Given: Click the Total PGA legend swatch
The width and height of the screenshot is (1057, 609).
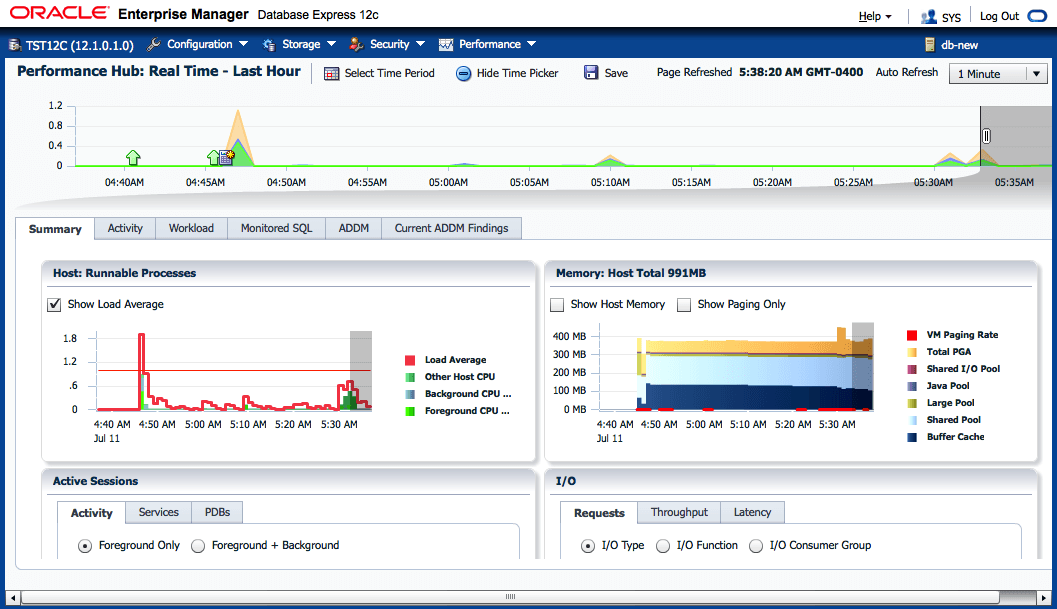Looking at the screenshot, I should [x=912, y=352].
